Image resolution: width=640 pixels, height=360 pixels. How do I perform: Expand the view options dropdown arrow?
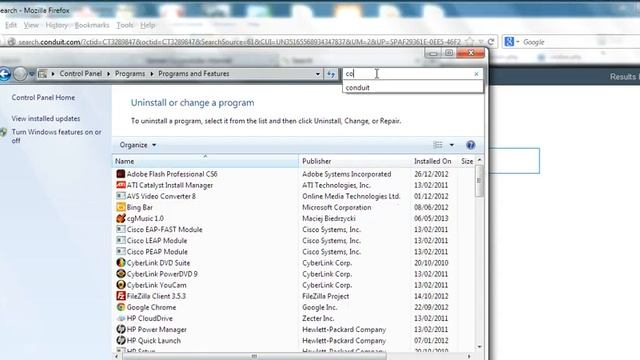[451, 145]
